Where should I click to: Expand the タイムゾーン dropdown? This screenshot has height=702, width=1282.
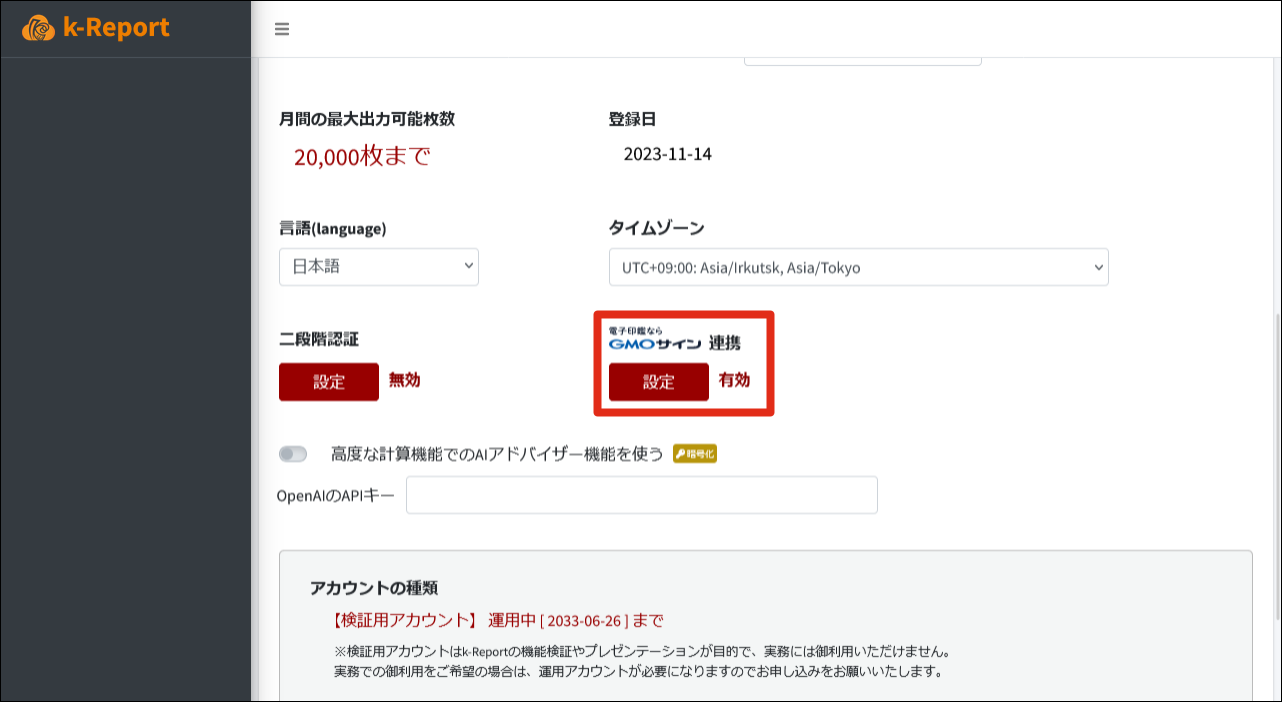point(858,267)
